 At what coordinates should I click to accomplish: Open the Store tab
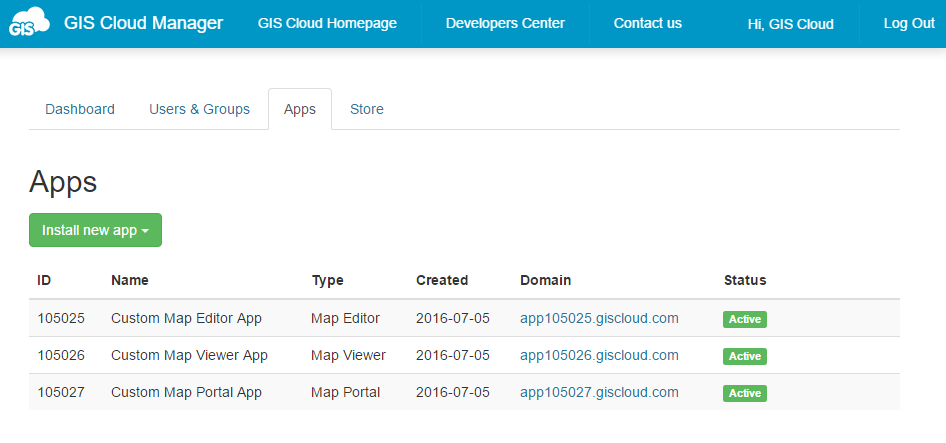click(x=367, y=109)
